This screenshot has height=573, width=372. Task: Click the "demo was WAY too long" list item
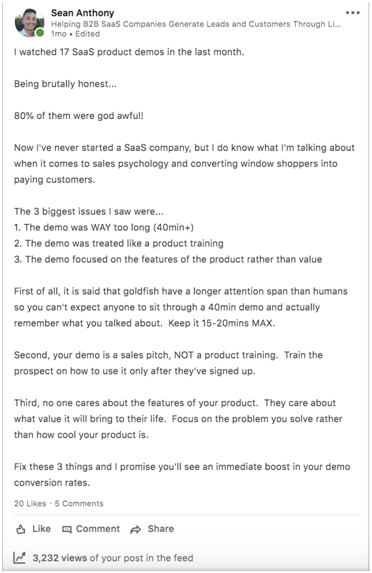pyautogui.click(x=104, y=228)
